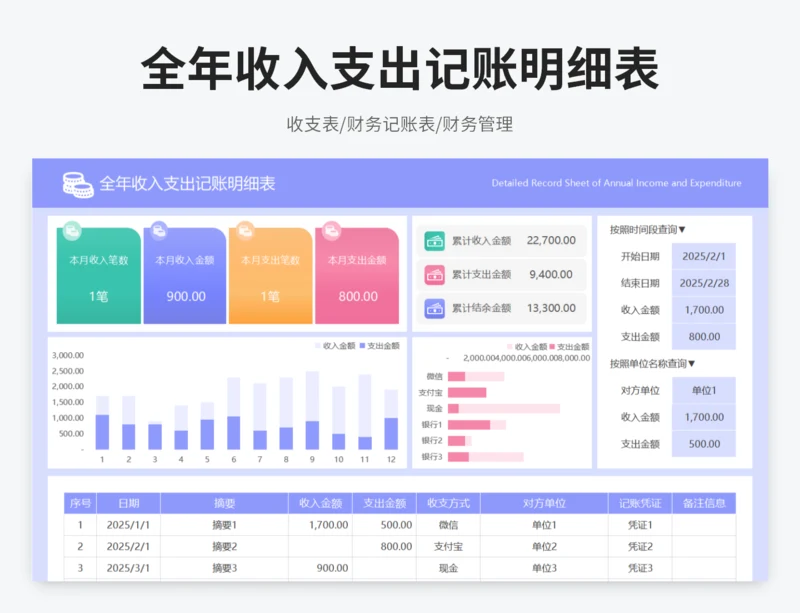
Task: Select the 微信 cell in table
Action: (448, 525)
